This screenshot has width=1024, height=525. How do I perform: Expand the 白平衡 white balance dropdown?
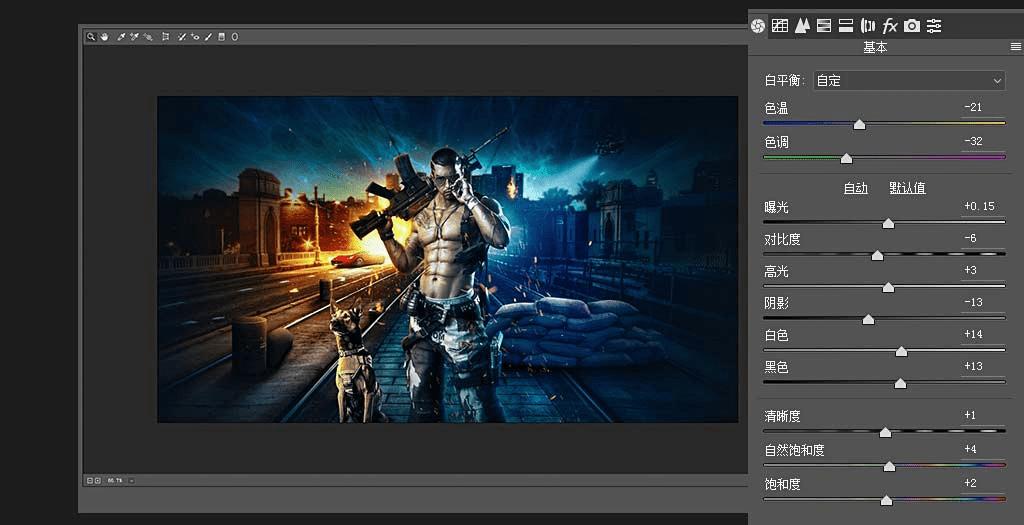[x=908, y=81]
